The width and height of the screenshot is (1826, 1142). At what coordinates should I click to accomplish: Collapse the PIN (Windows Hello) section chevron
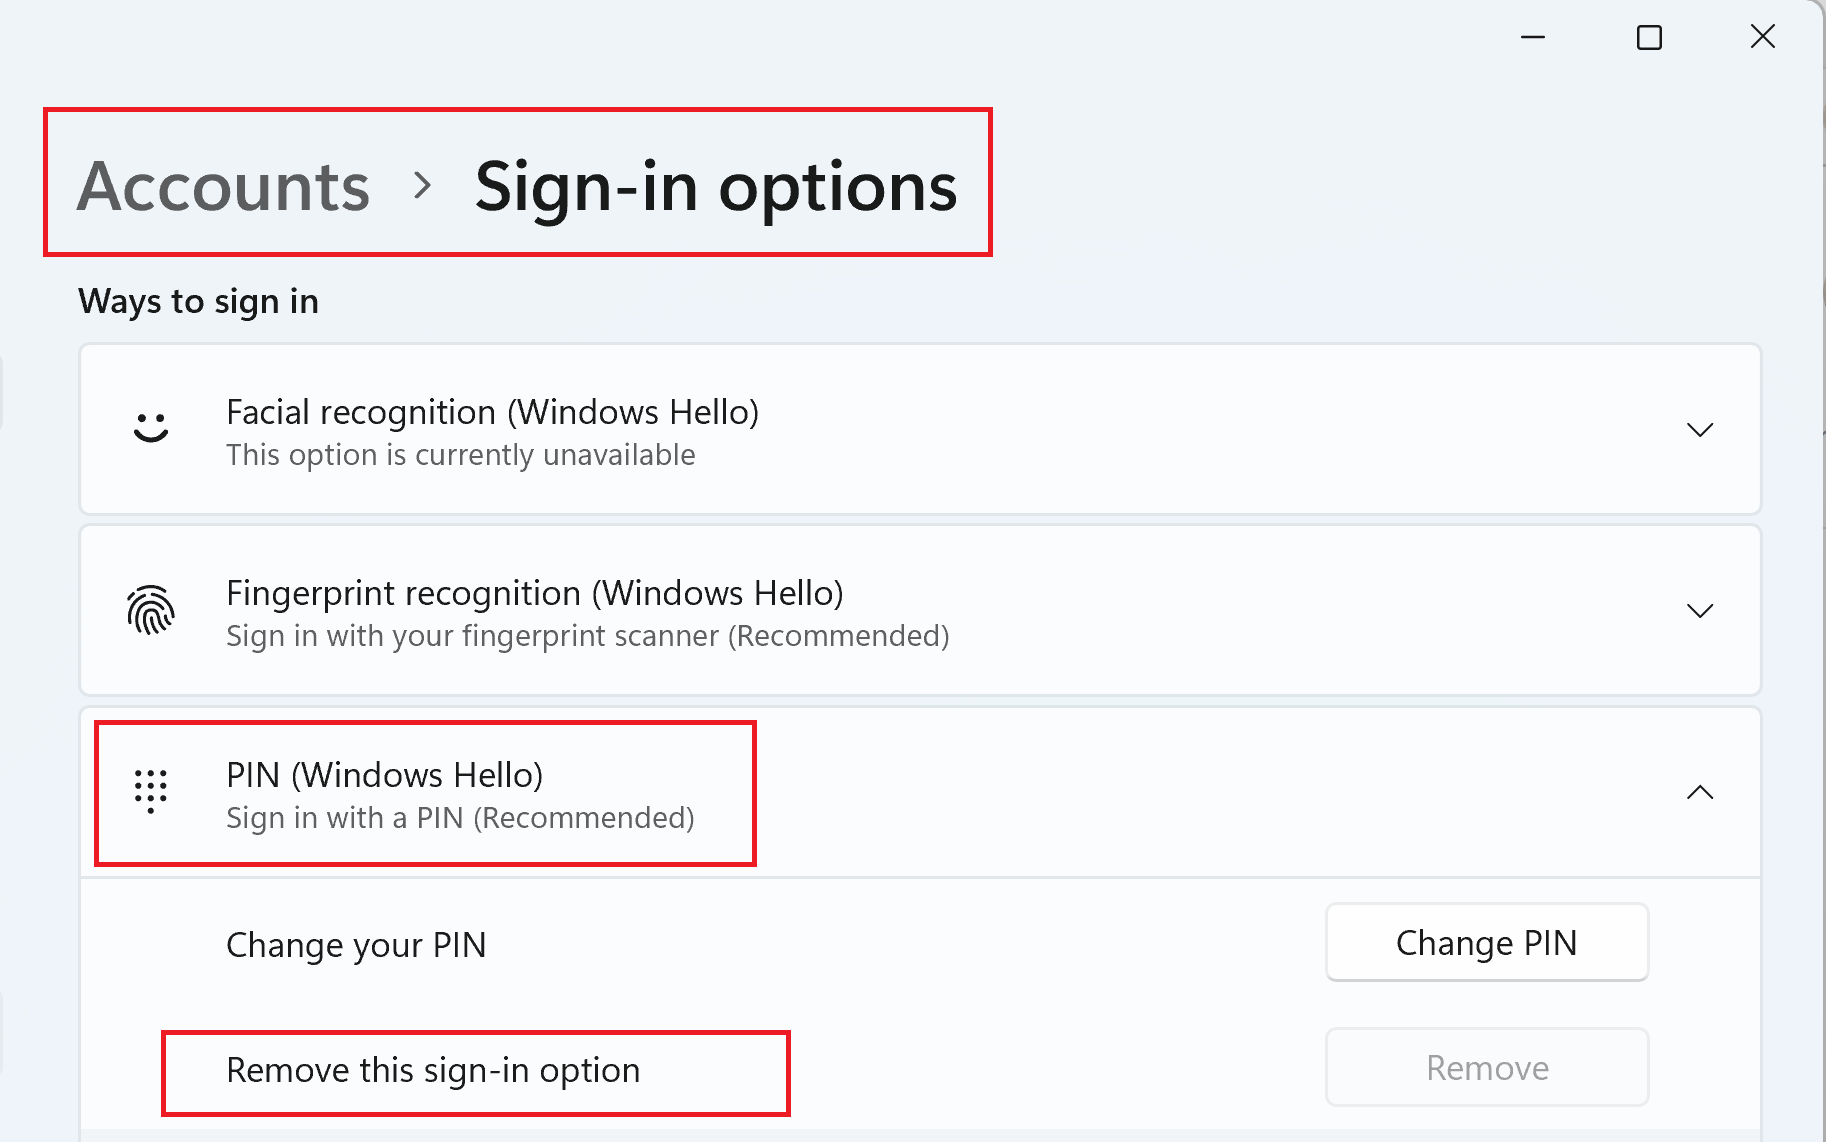[1700, 792]
